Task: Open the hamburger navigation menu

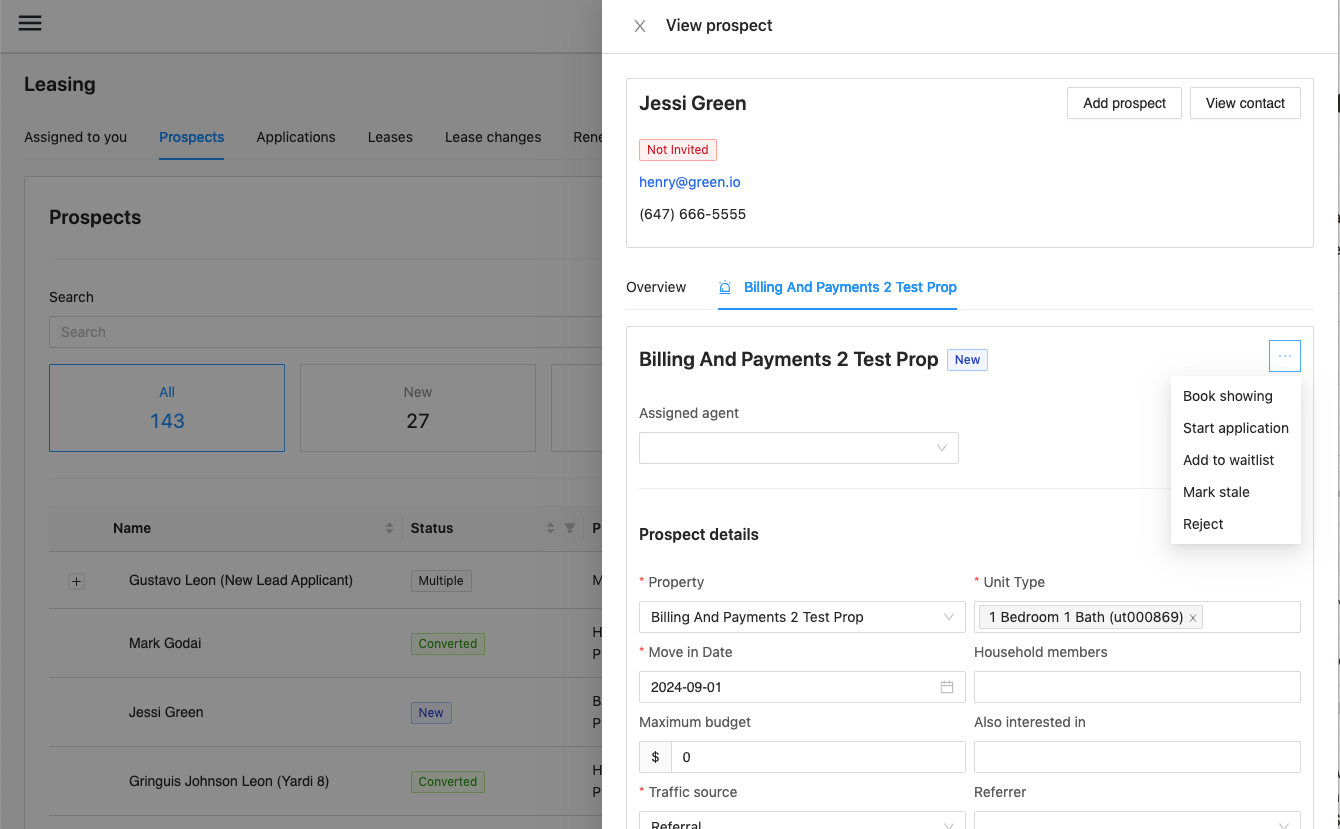Action: [30, 23]
